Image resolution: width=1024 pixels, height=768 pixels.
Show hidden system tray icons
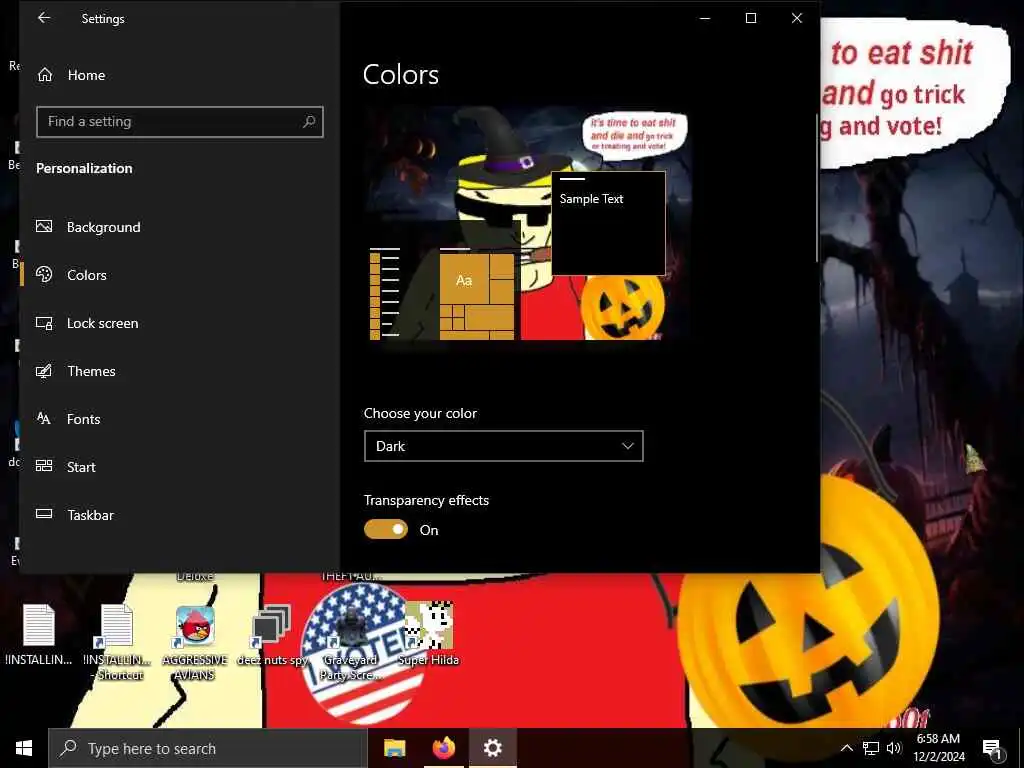click(x=846, y=748)
